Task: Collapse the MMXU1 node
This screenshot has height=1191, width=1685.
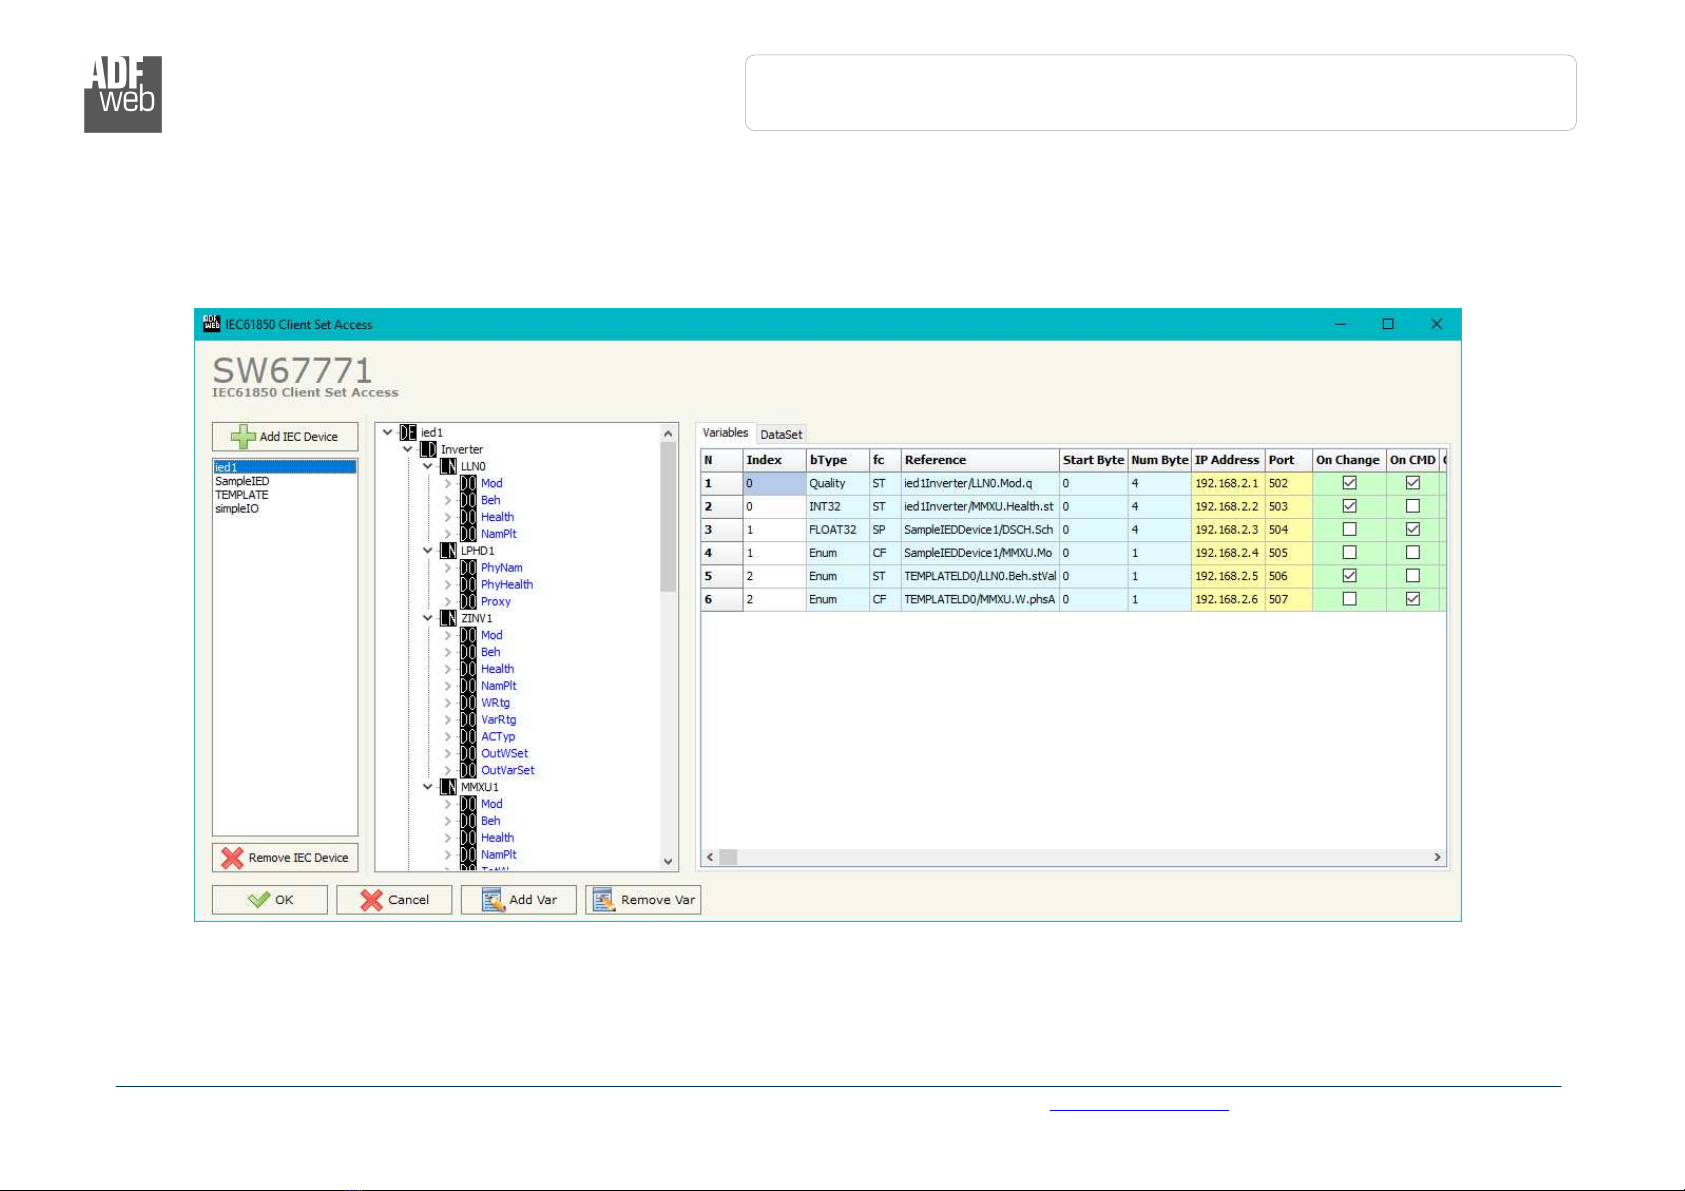Action: 427,788
